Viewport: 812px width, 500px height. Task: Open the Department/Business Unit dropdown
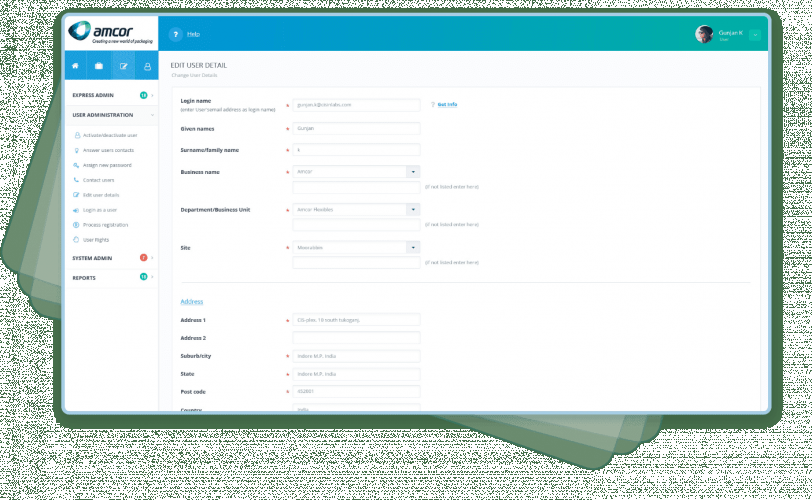(356, 210)
